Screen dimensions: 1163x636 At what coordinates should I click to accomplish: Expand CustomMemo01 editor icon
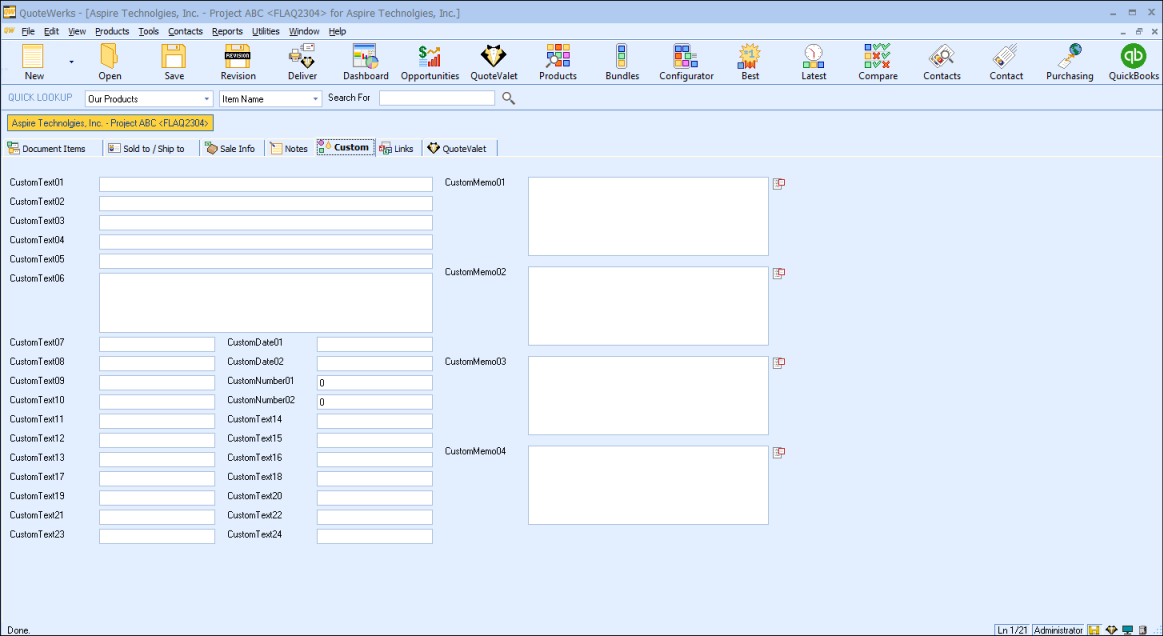[x=779, y=184]
